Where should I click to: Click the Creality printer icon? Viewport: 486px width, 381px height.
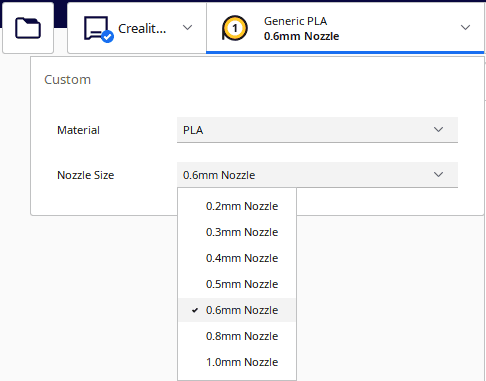(x=99, y=29)
